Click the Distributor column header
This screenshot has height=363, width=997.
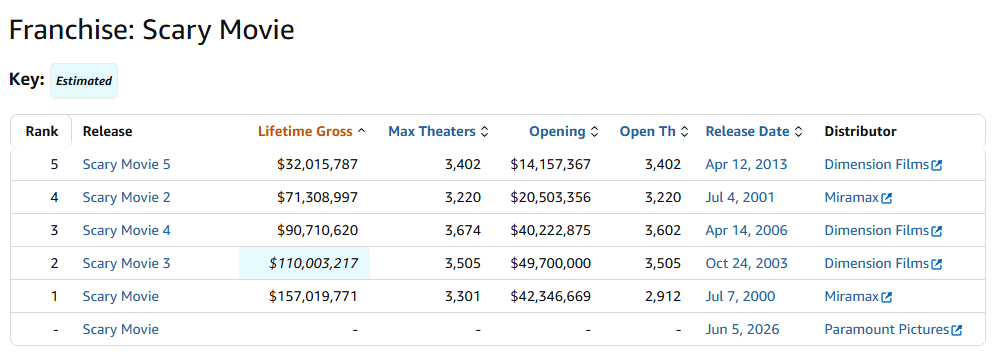click(x=860, y=132)
